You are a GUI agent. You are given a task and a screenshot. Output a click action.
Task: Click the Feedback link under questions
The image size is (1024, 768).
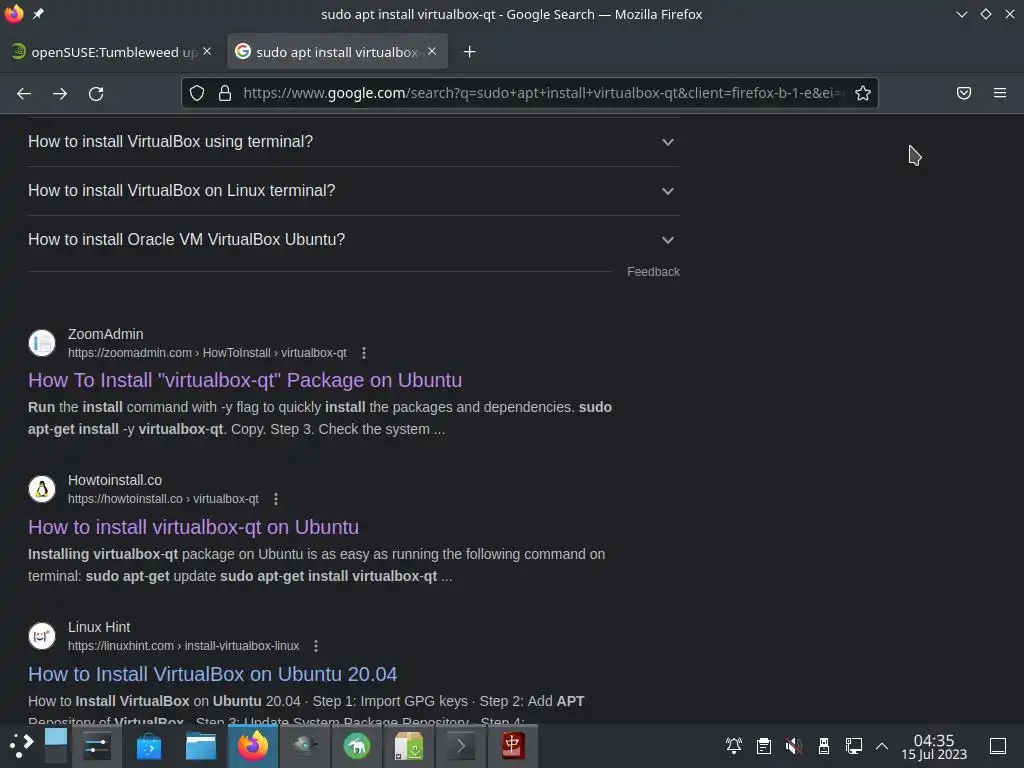[x=653, y=272]
